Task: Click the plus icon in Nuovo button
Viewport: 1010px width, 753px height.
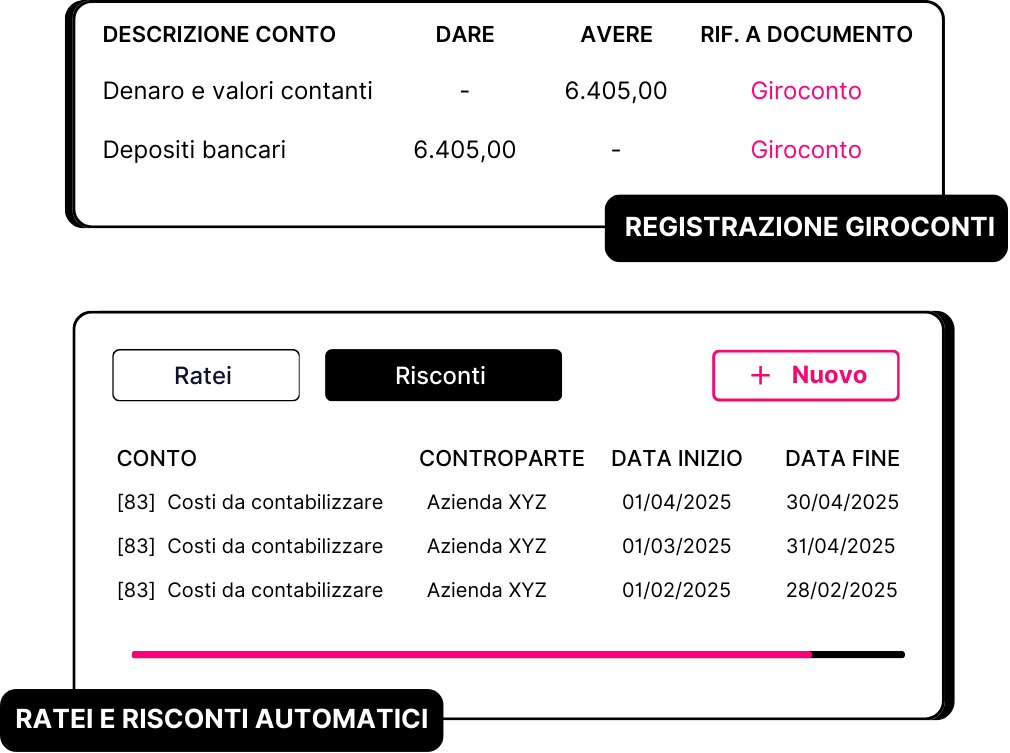Action: click(x=760, y=376)
